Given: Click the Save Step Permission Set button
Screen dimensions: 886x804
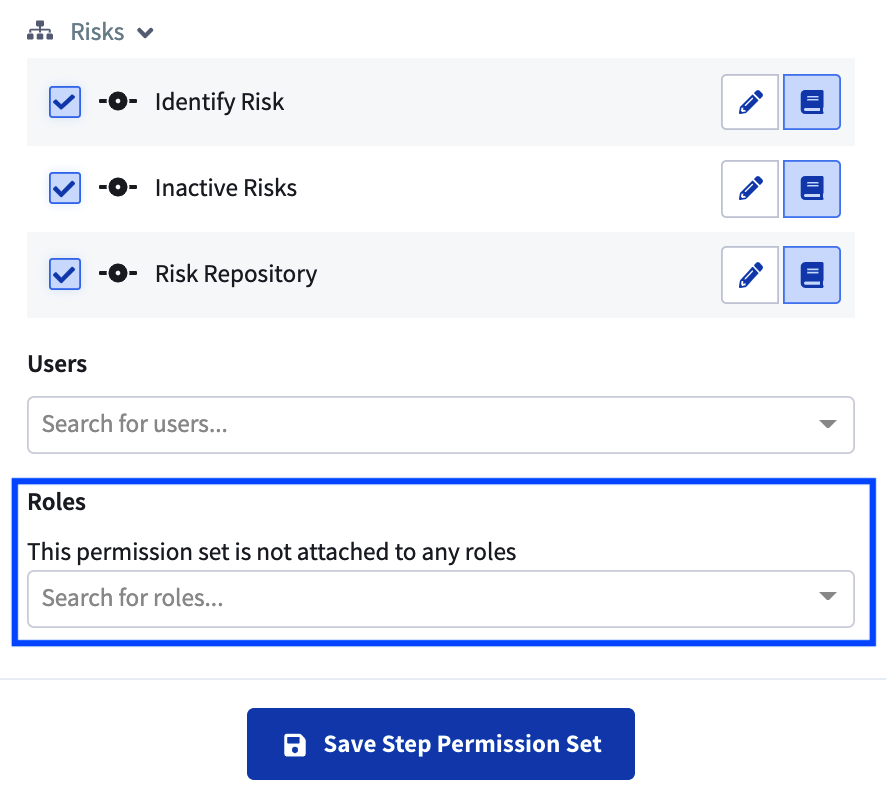Looking at the screenshot, I should tap(440, 743).
